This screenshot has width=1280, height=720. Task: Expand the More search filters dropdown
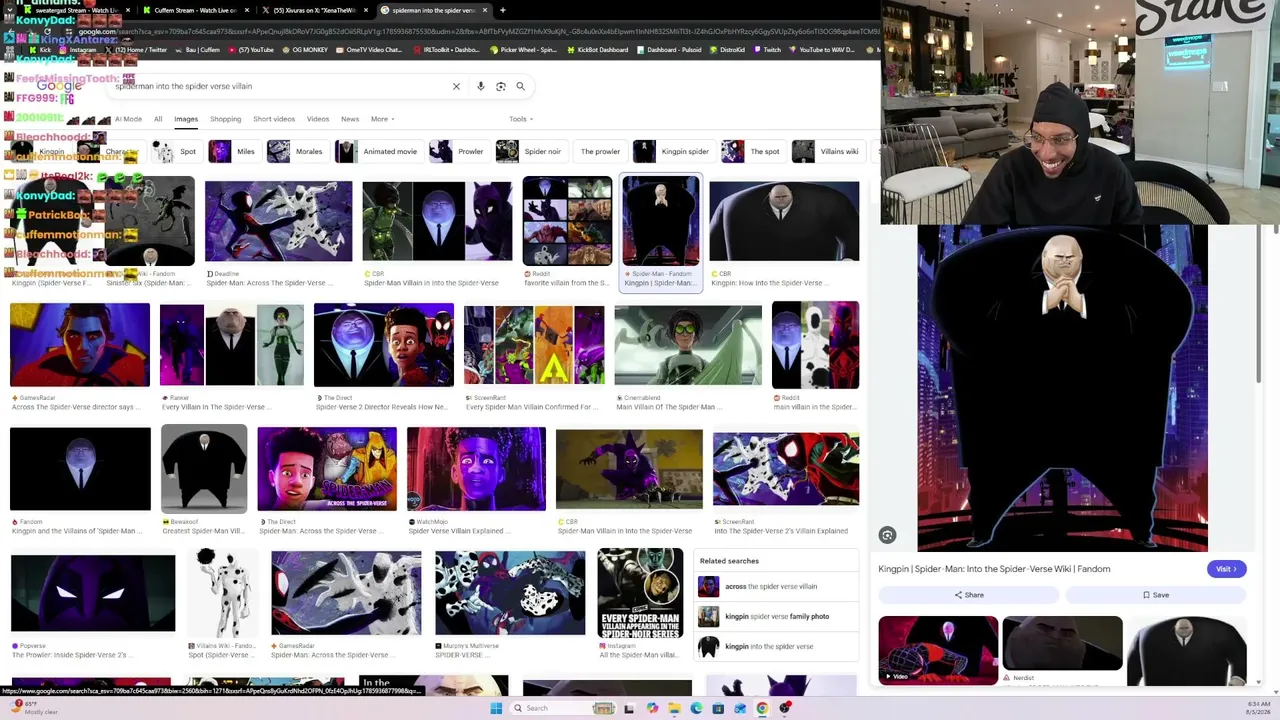382,119
